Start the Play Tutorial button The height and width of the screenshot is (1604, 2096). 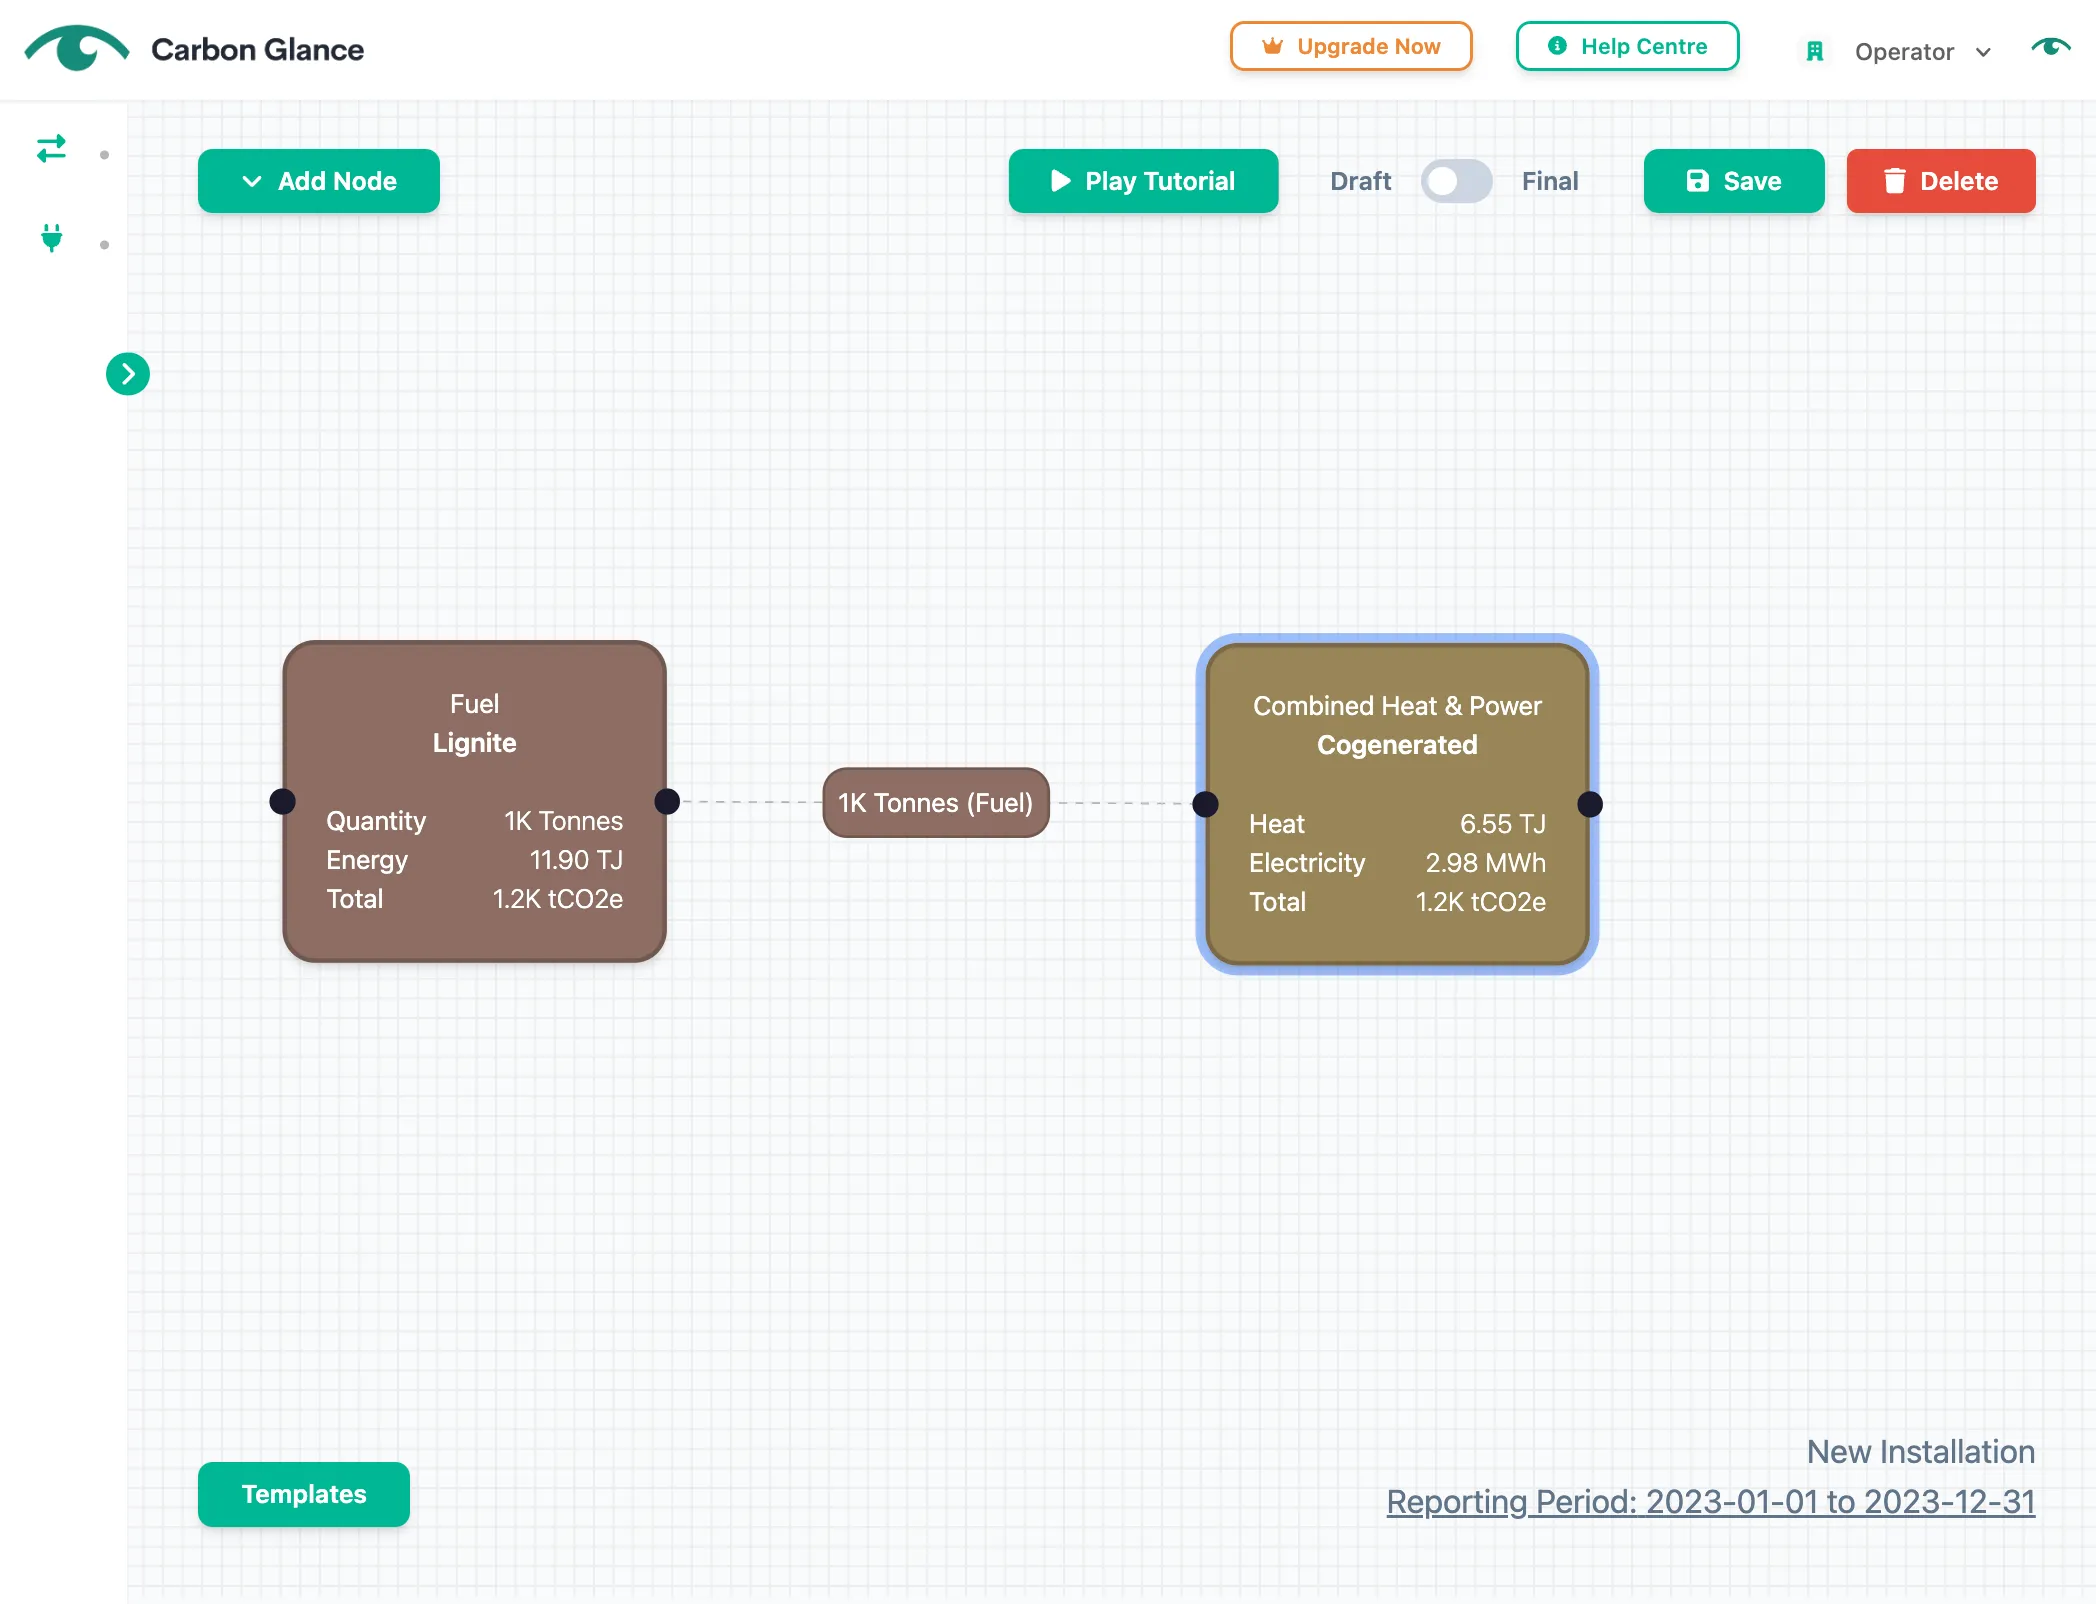[1143, 181]
